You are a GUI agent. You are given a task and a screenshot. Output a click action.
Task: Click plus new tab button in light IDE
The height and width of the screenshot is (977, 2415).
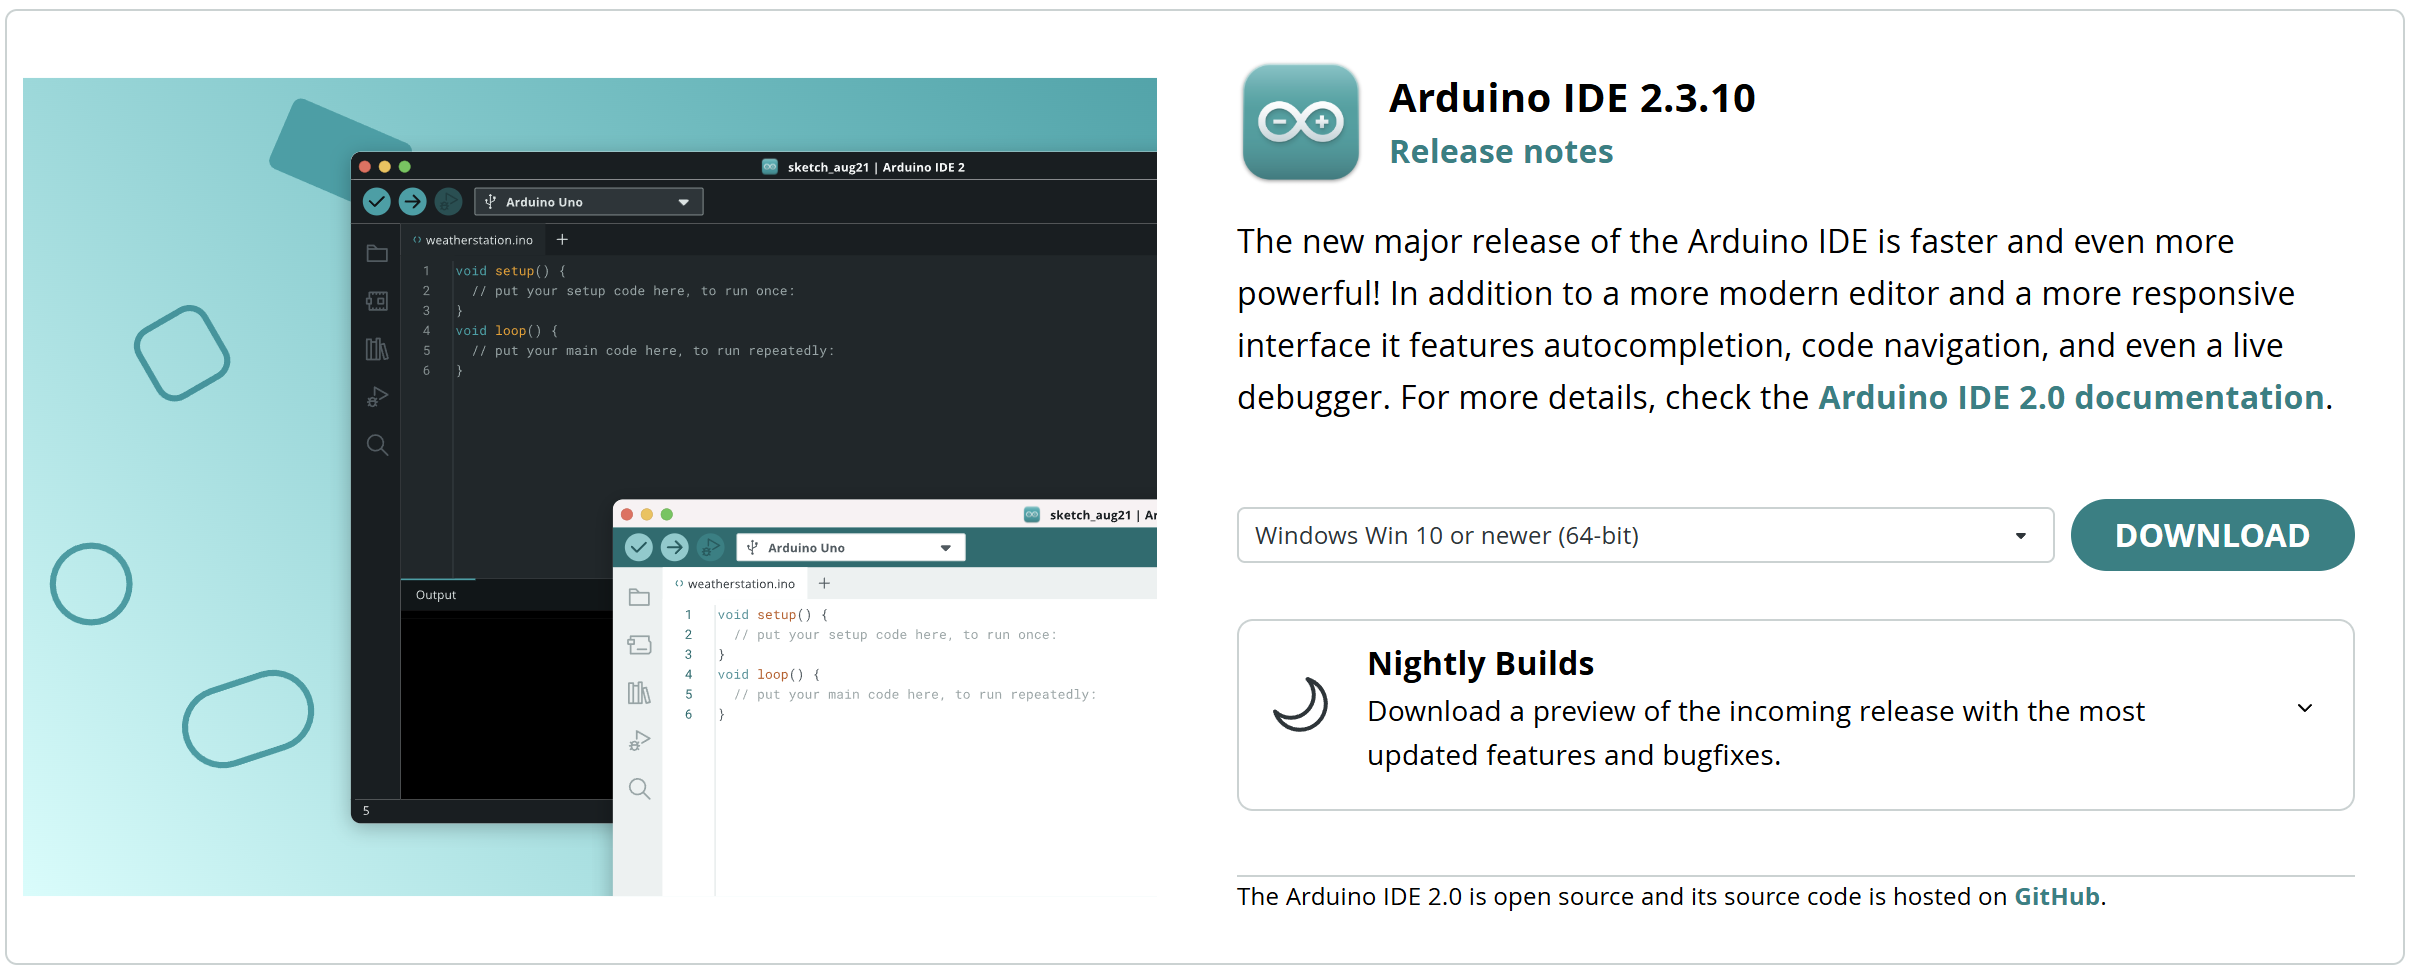[824, 583]
